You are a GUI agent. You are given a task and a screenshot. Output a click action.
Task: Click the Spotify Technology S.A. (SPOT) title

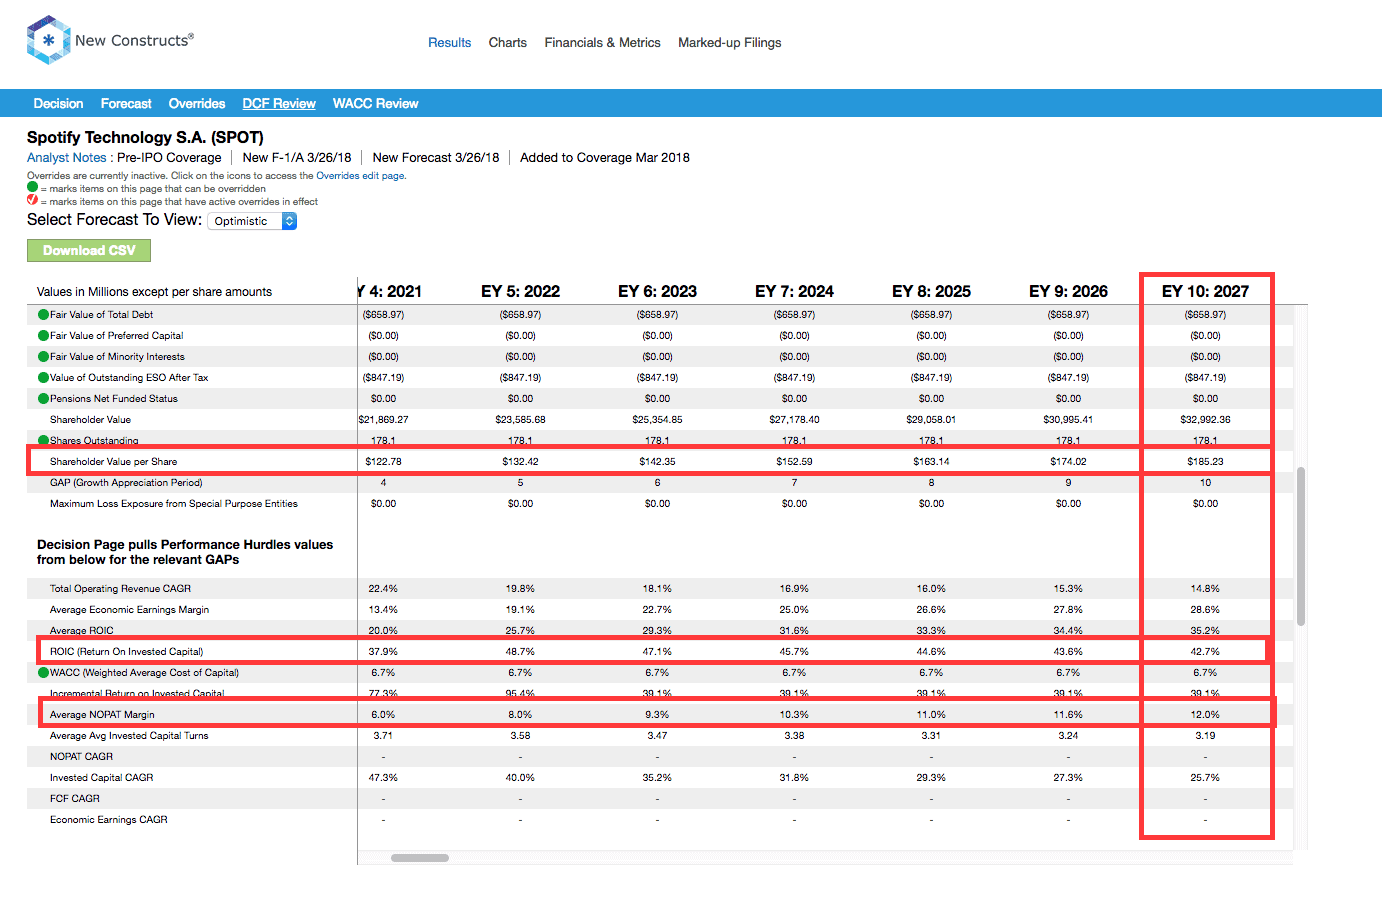[145, 137]
